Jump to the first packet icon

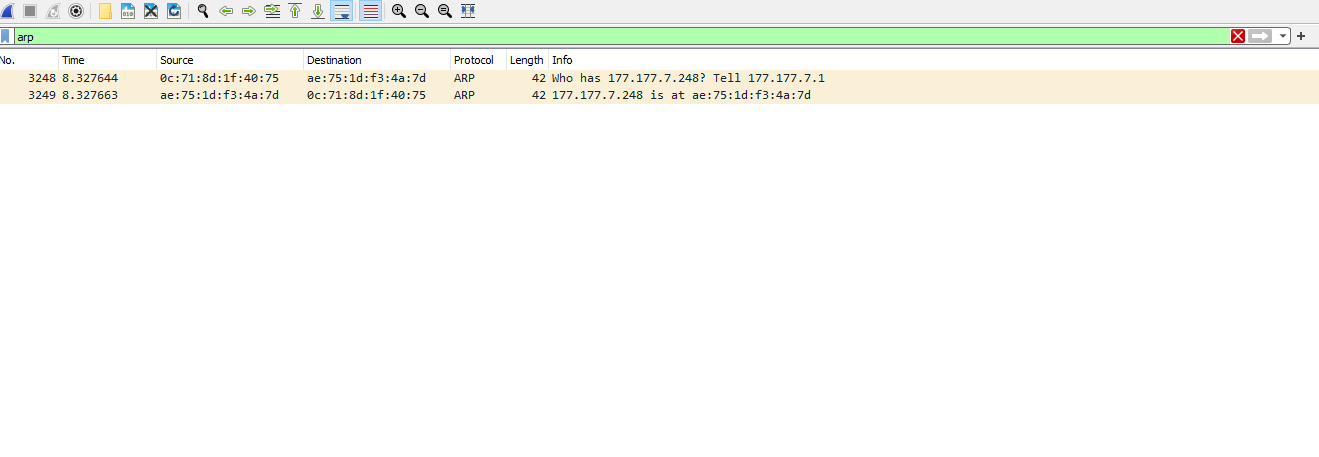(295, 11)
